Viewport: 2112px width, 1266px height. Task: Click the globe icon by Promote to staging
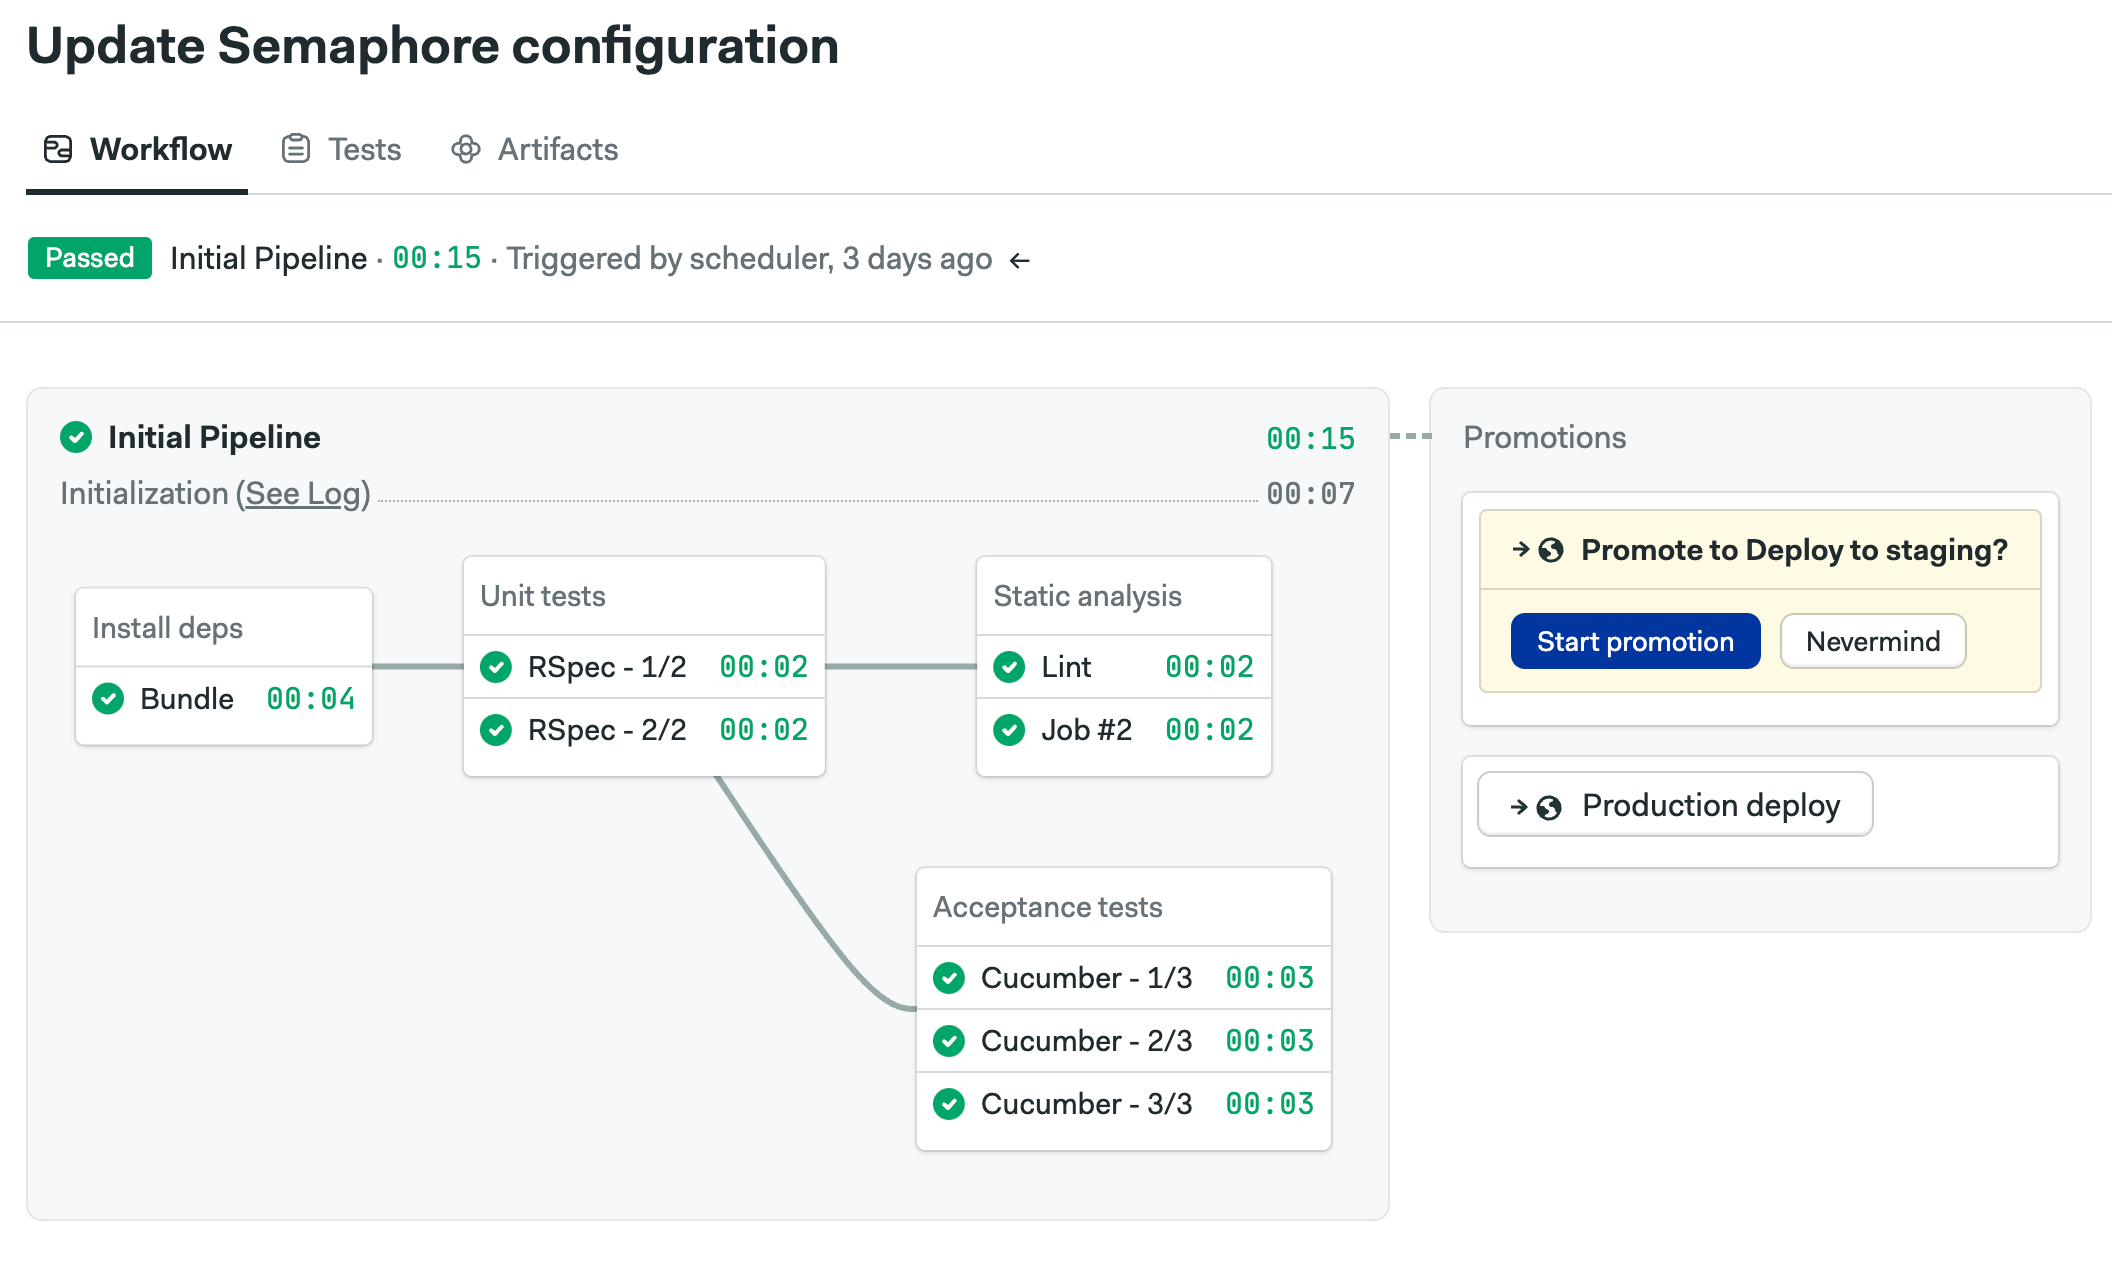[x=1551, y=550]
